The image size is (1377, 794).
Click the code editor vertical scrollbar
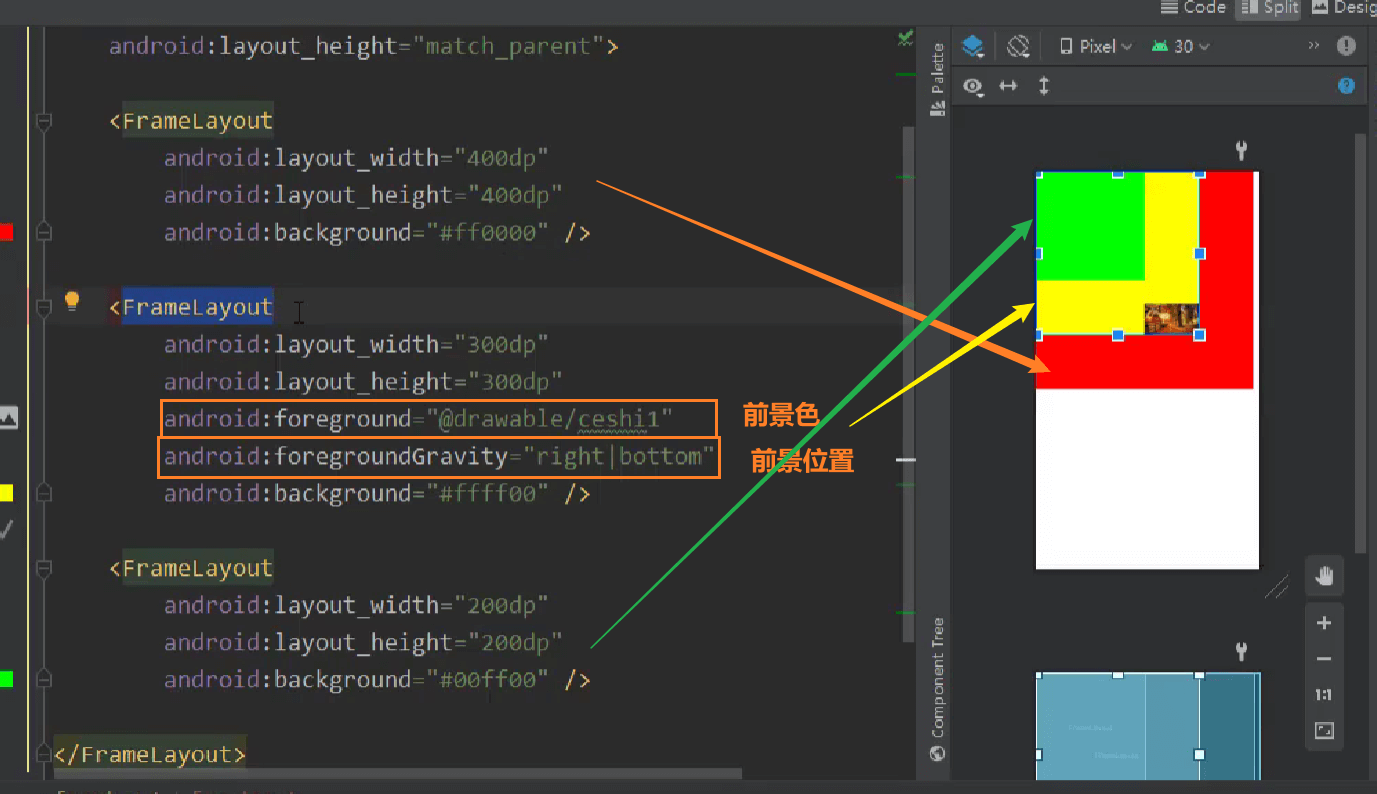907,384
